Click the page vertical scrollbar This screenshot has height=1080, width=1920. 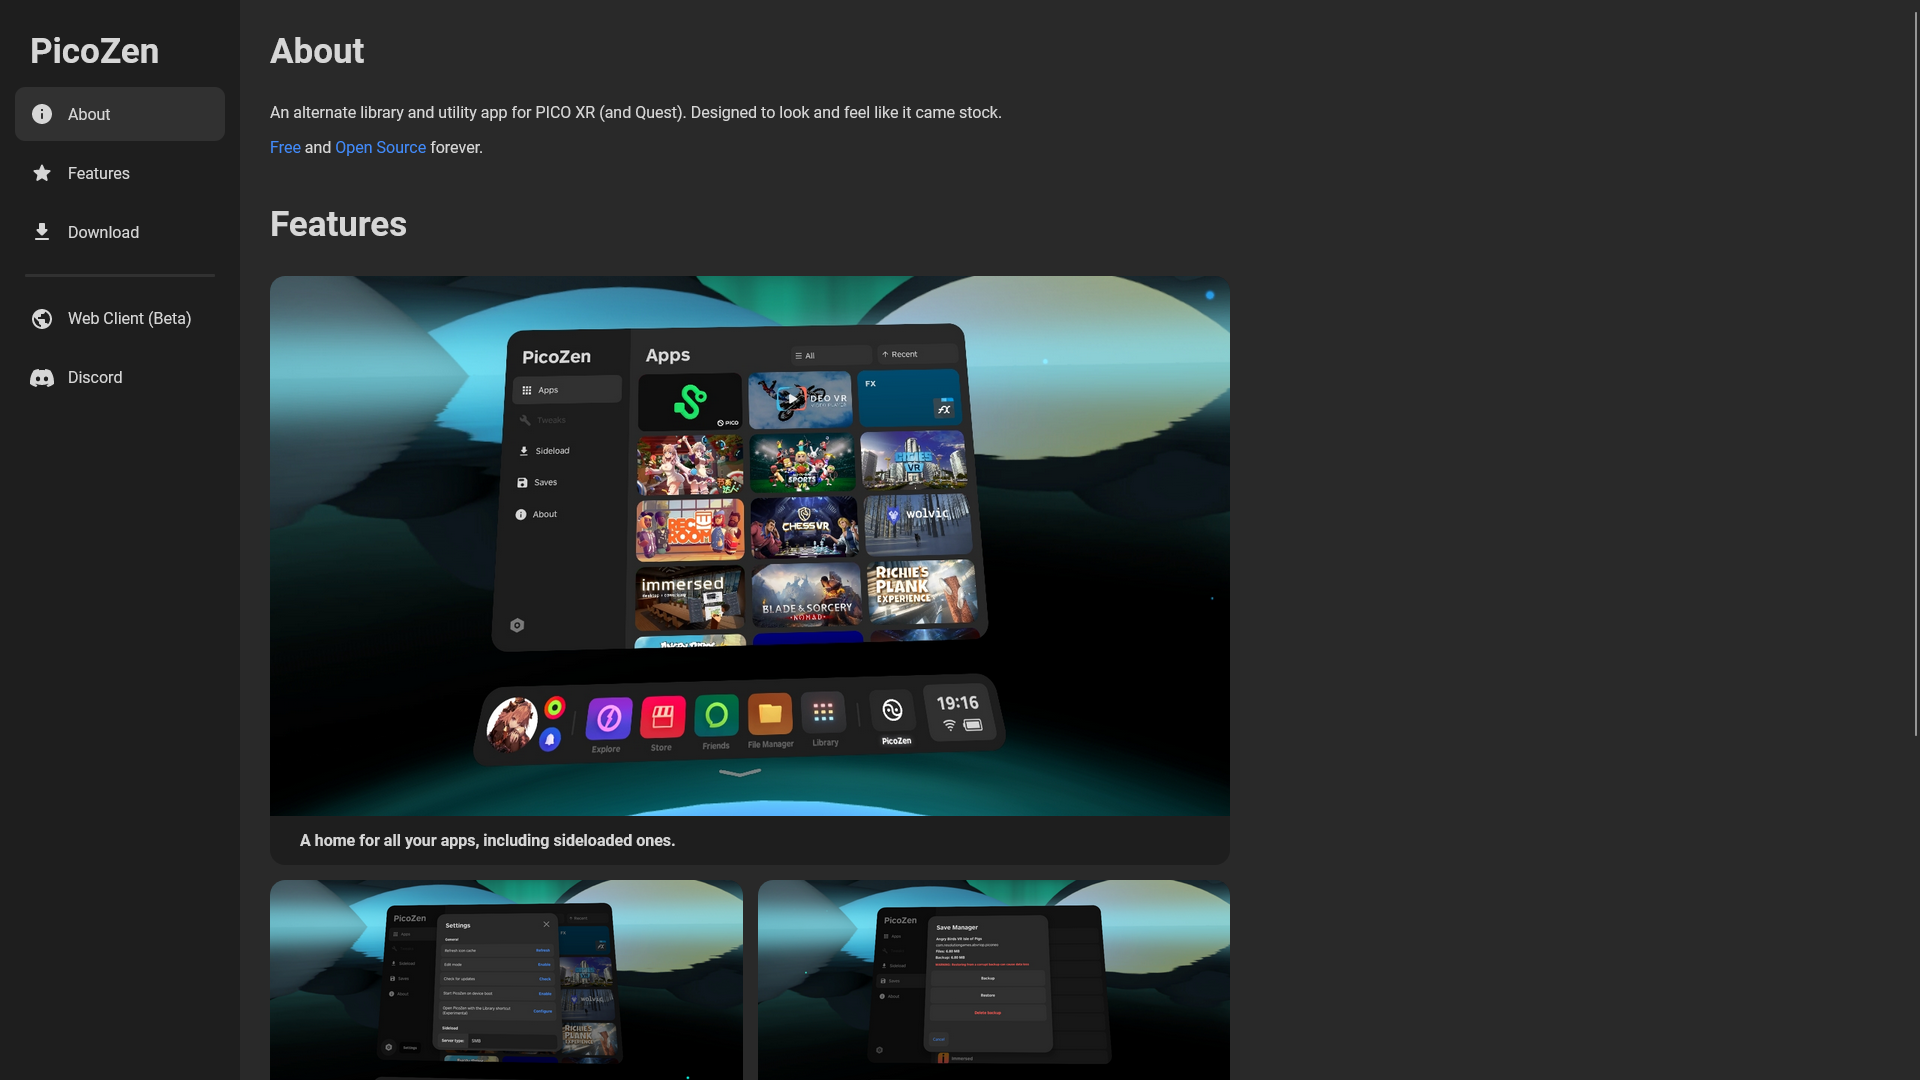coord(1915,370)
